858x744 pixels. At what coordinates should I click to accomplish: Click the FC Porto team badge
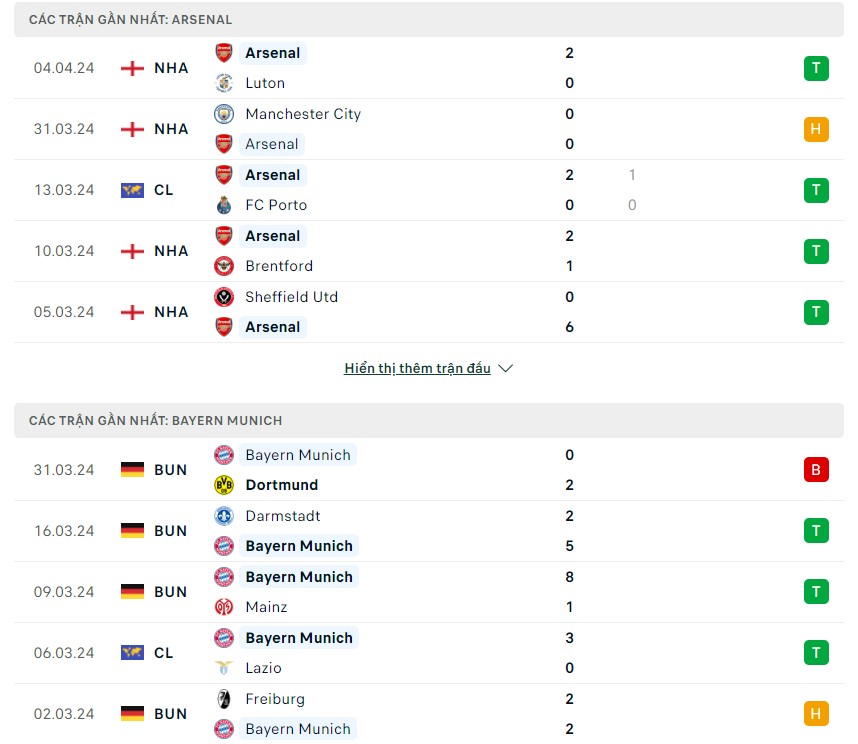tap(223, 205)
